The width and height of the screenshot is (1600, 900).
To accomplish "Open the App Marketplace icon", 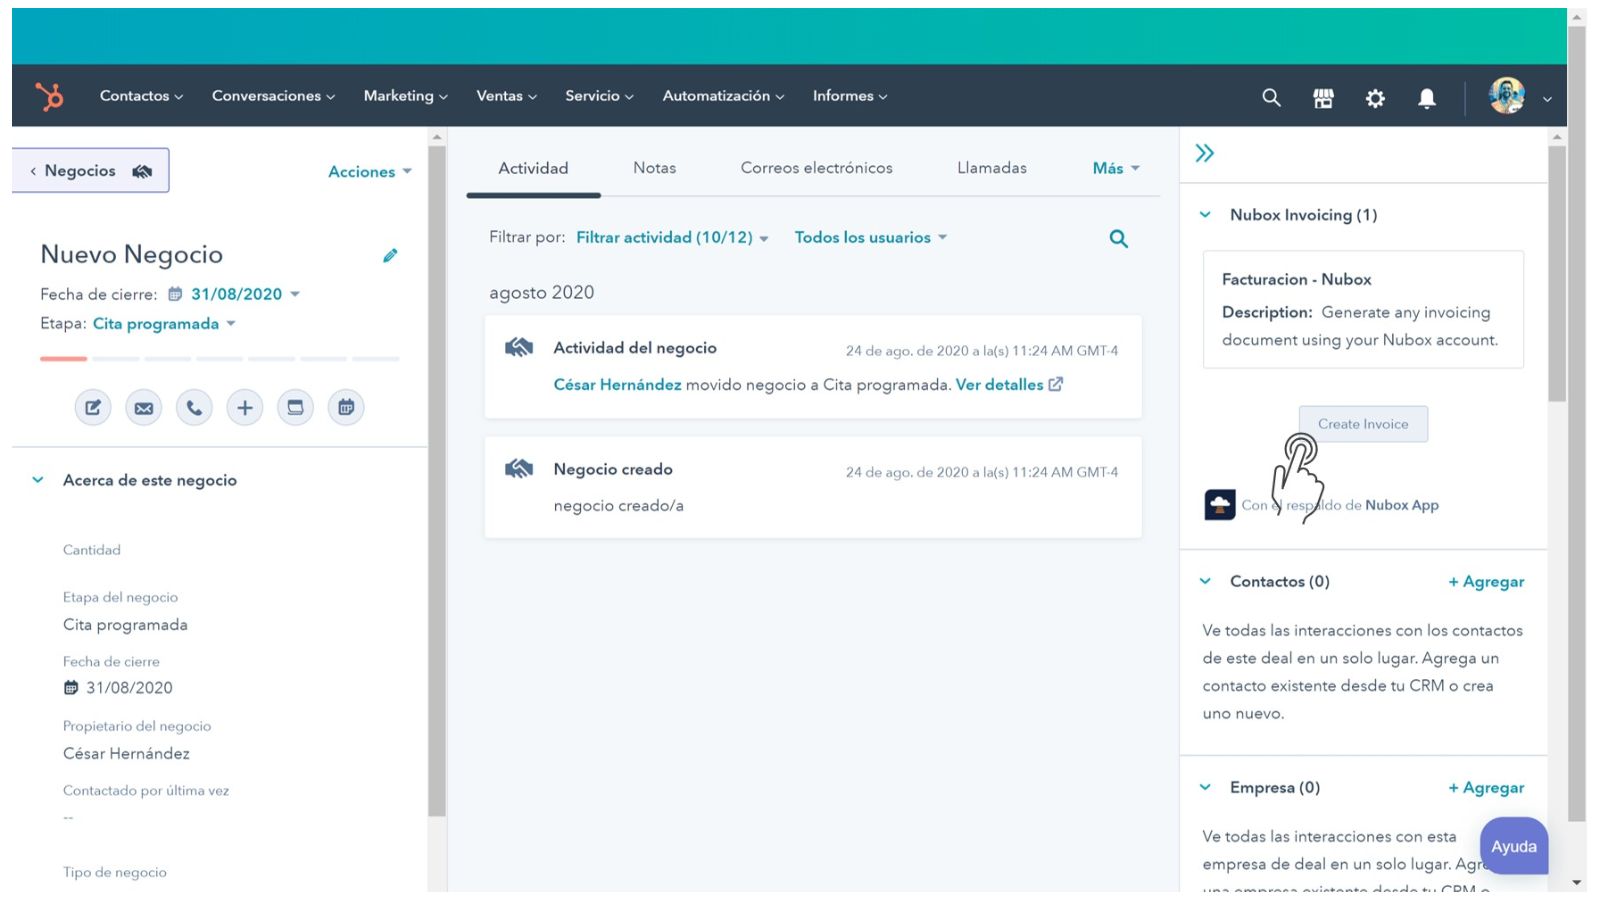I will click(x=1322, y=97).
